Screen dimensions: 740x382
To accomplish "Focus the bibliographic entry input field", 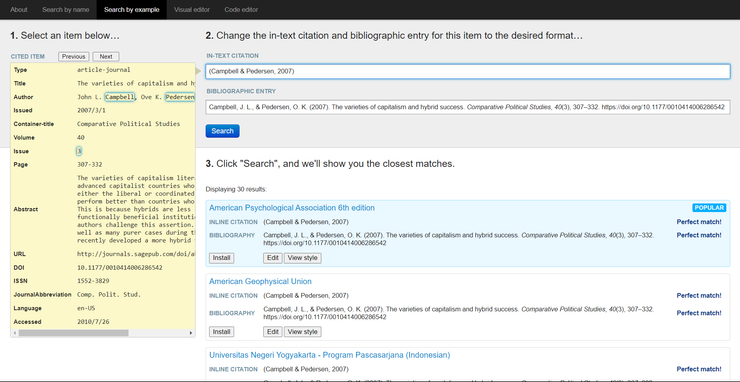I will click(468, 107).
